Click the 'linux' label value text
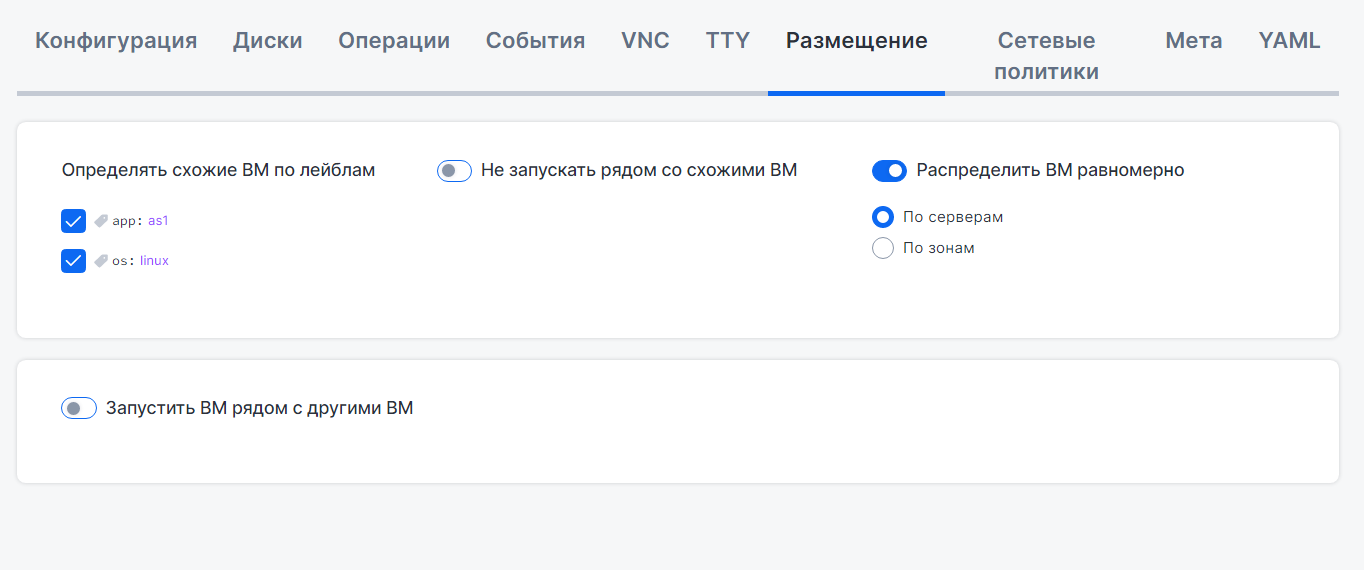The image size is (1364, 570). click(154, 261)
